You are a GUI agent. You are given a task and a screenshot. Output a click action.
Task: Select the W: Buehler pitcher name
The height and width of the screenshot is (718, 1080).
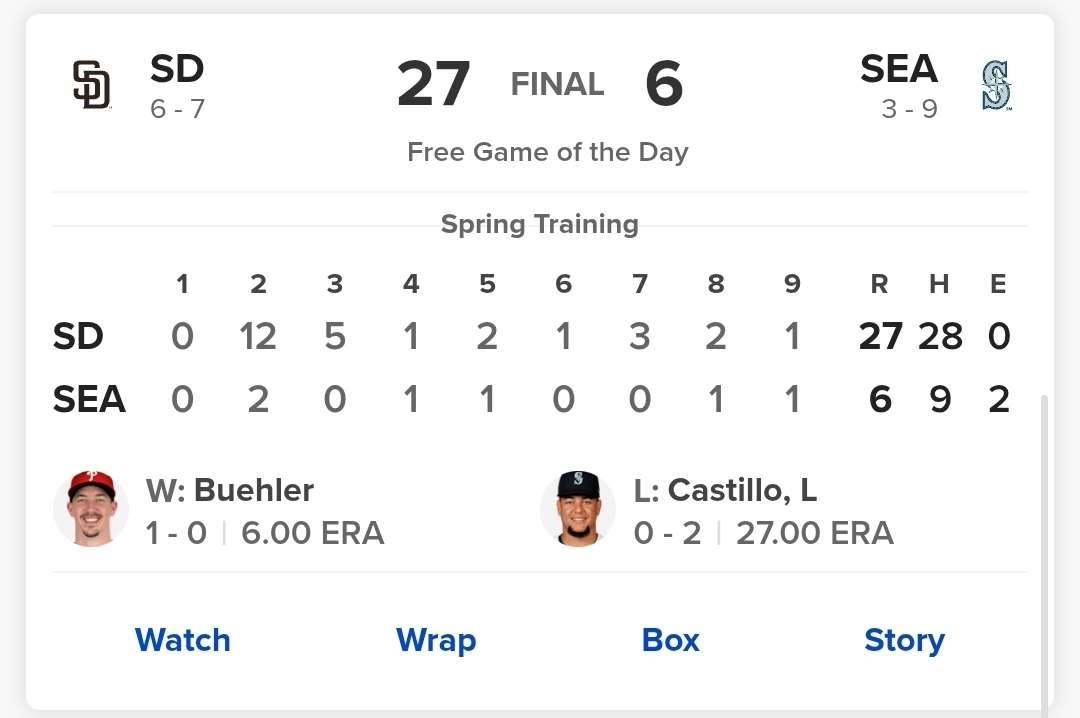point(230,491)
